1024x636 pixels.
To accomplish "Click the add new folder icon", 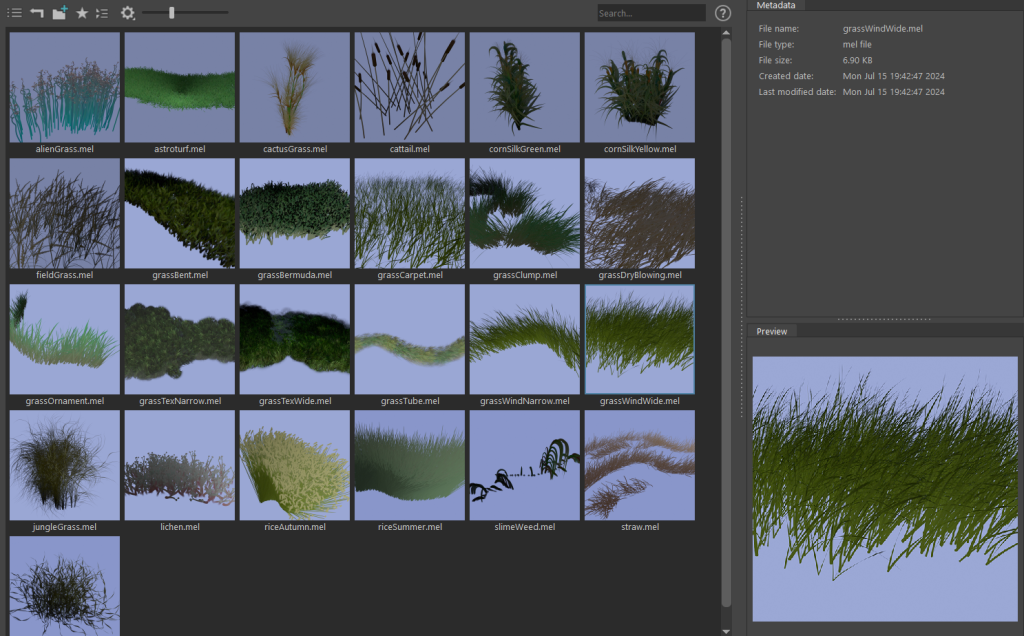I will tap(60, 13).
